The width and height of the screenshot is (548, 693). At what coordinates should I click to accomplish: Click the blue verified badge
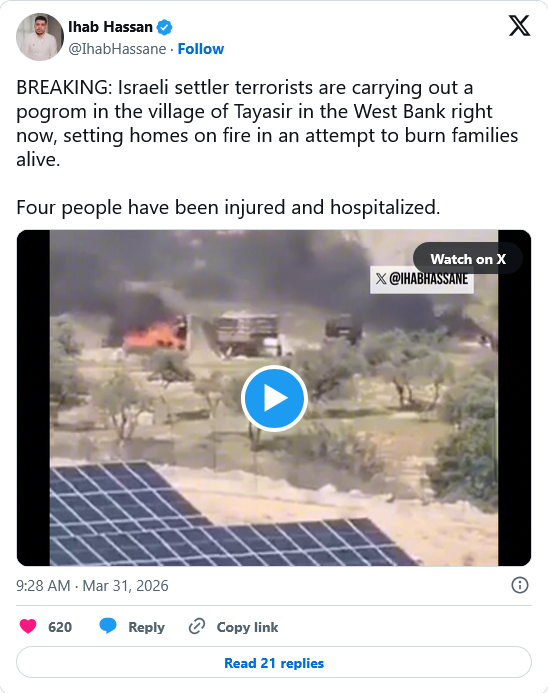(x=165, y=27)
